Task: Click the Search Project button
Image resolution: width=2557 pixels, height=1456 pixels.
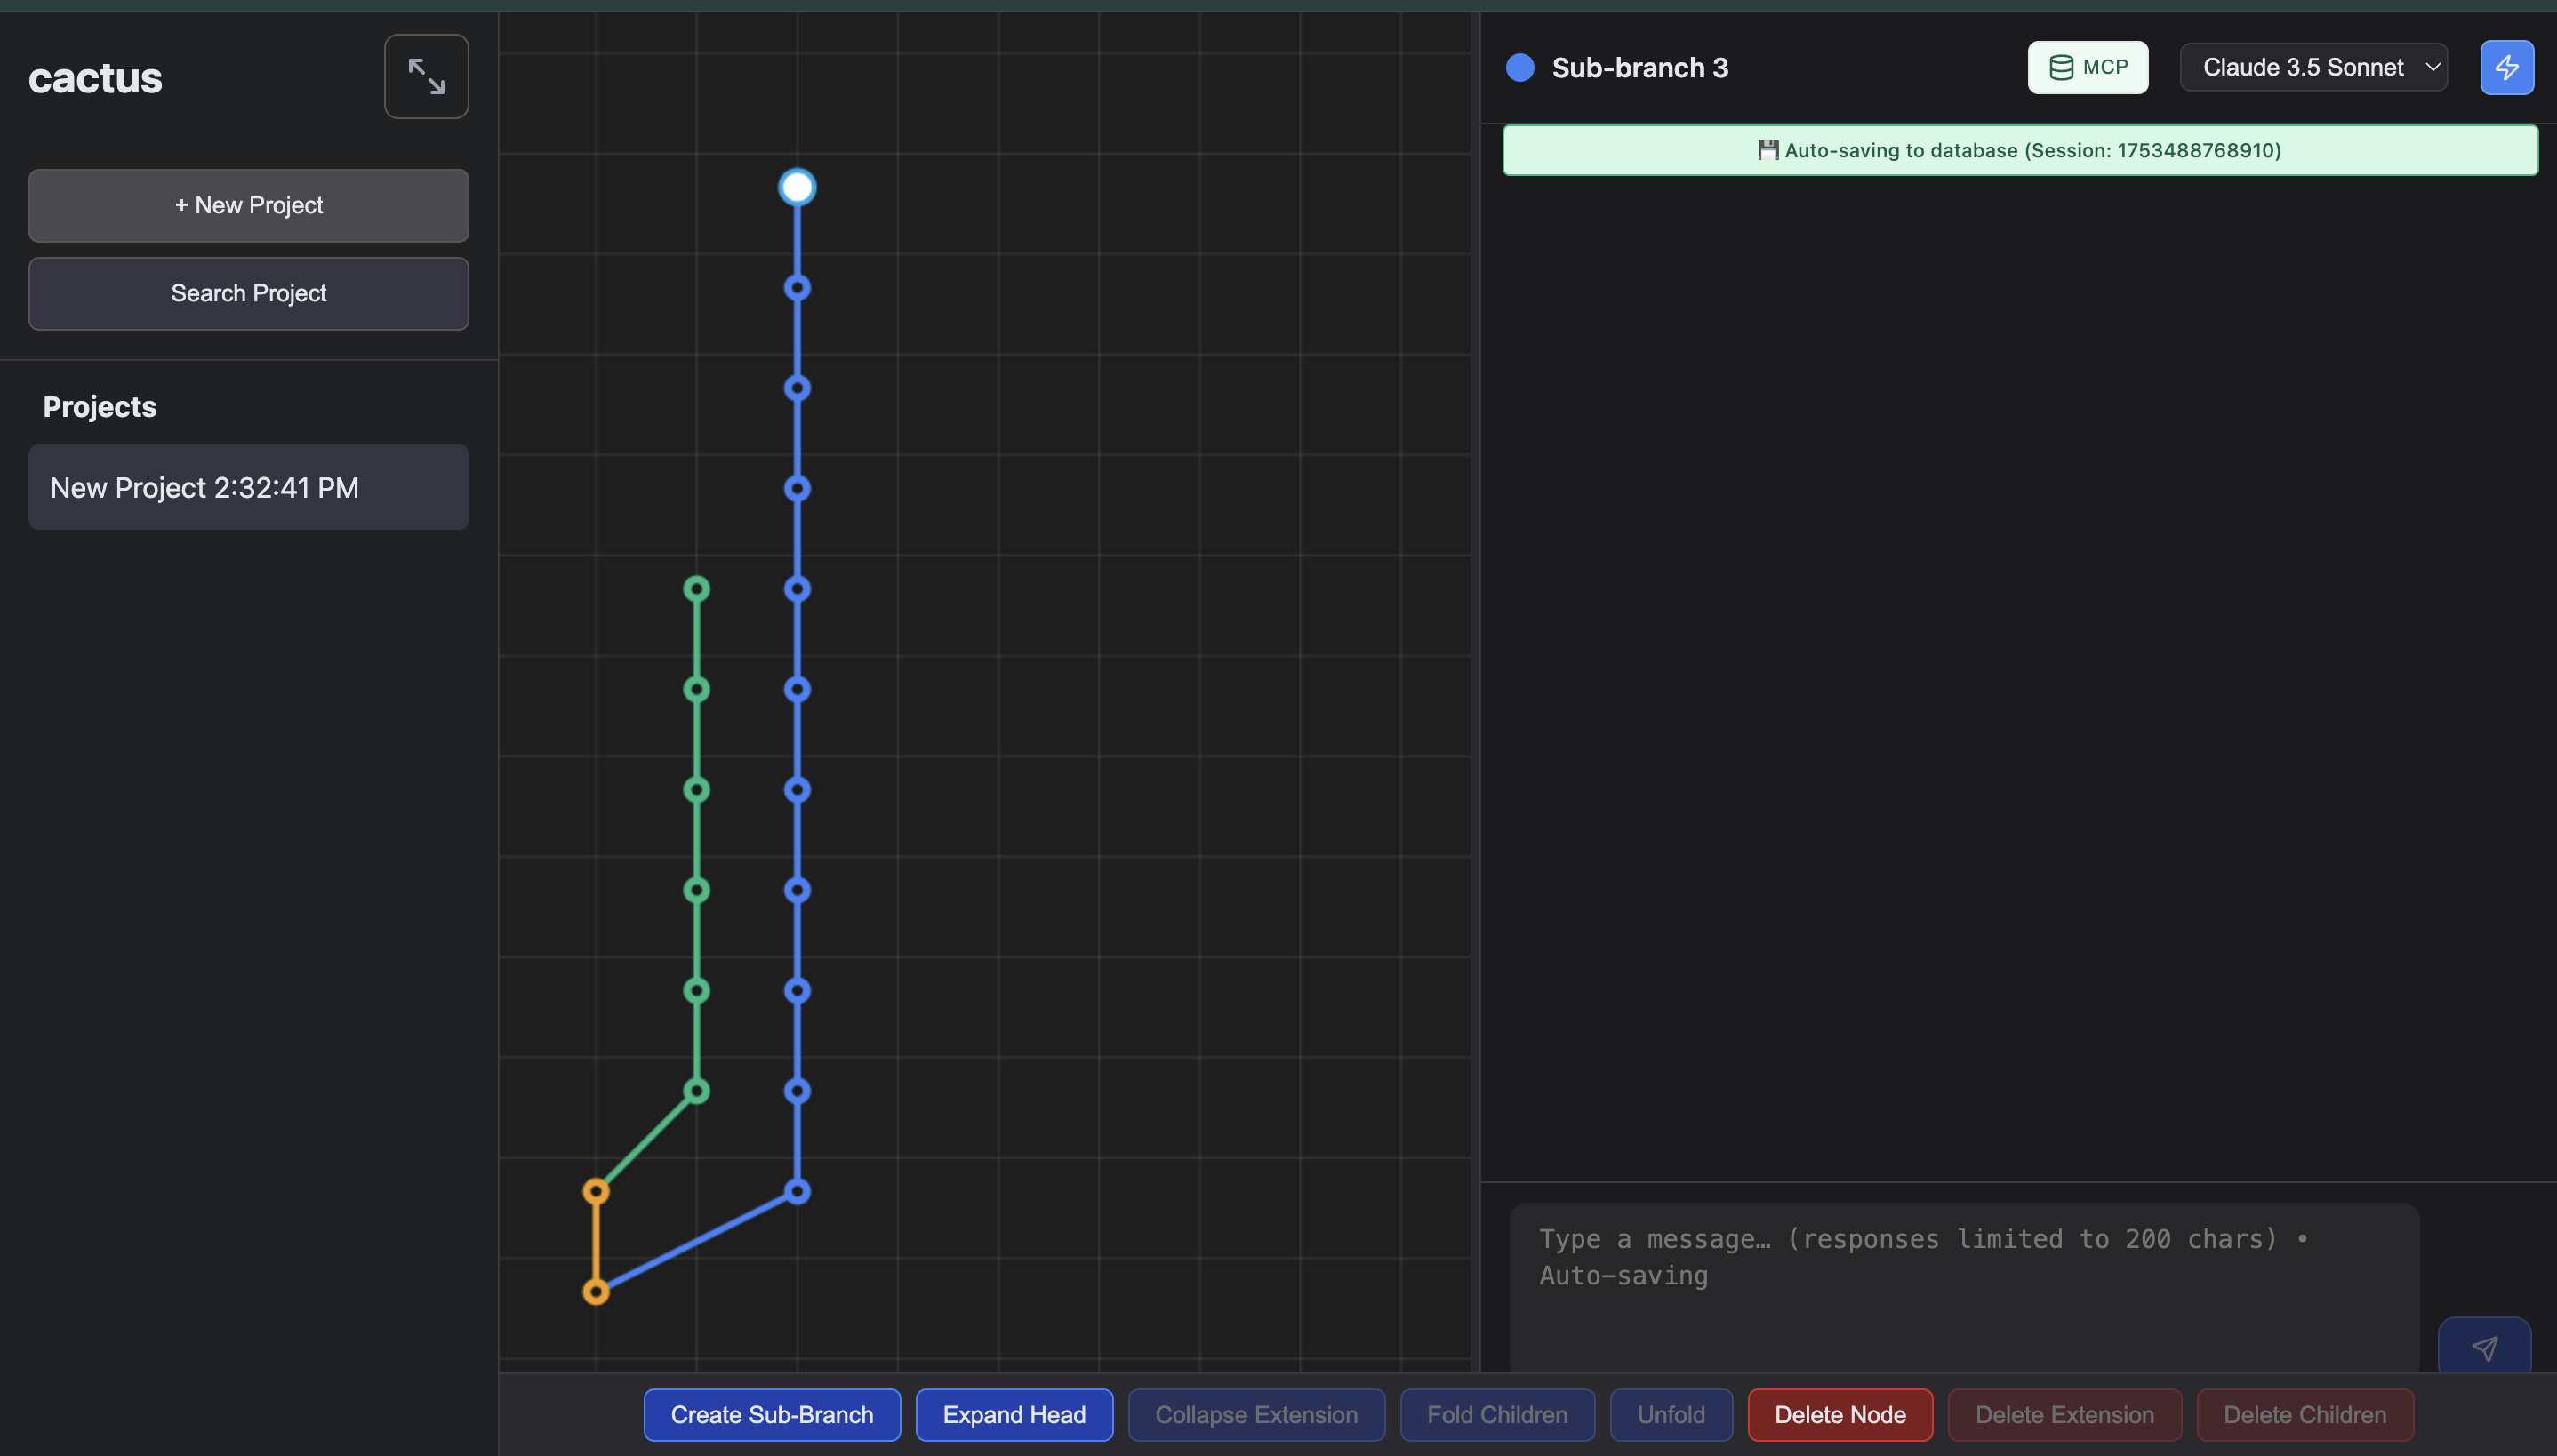Action: [x=248, y=293]
